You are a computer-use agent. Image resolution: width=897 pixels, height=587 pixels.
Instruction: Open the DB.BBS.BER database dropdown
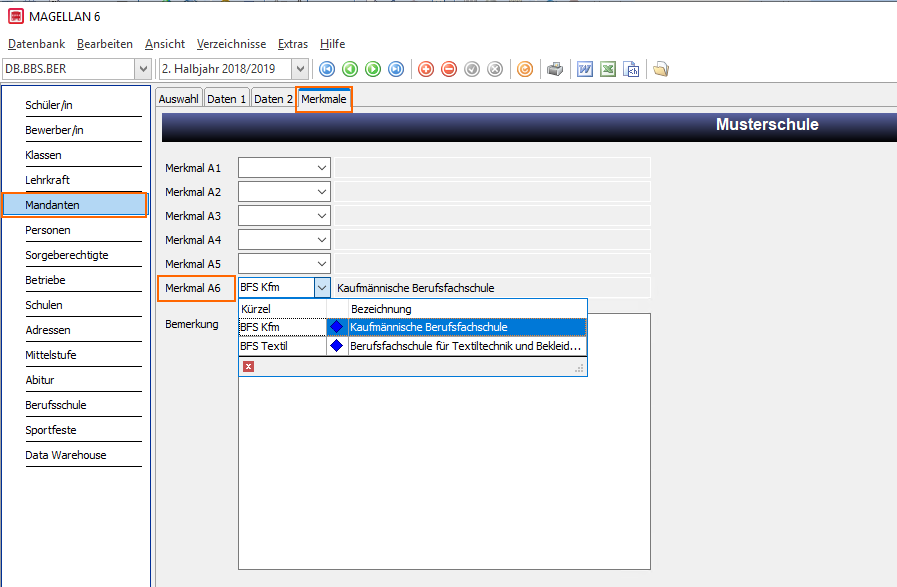[143, 69]
